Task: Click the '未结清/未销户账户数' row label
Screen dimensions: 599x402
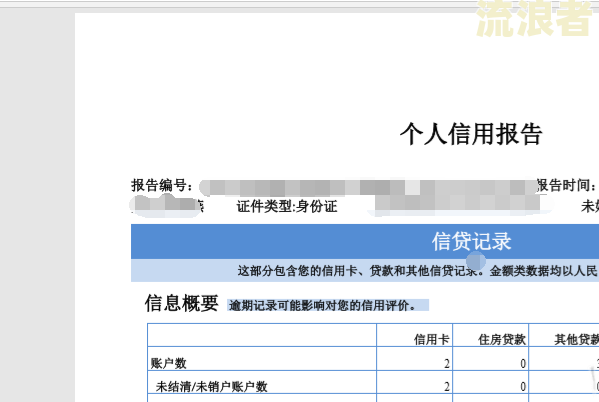Action: click(x=211, y=387)
